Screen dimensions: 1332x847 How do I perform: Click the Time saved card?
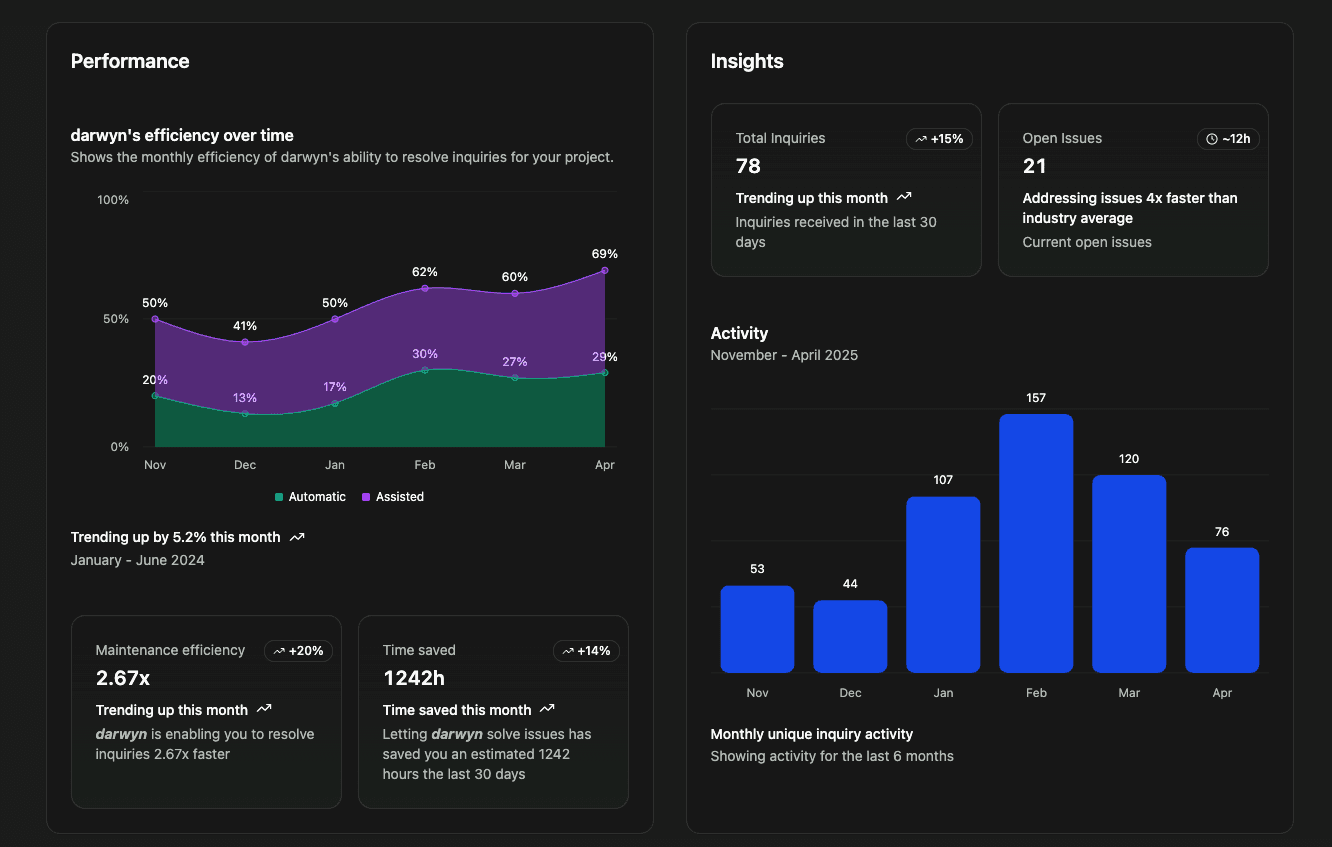[x=493, y=711]
